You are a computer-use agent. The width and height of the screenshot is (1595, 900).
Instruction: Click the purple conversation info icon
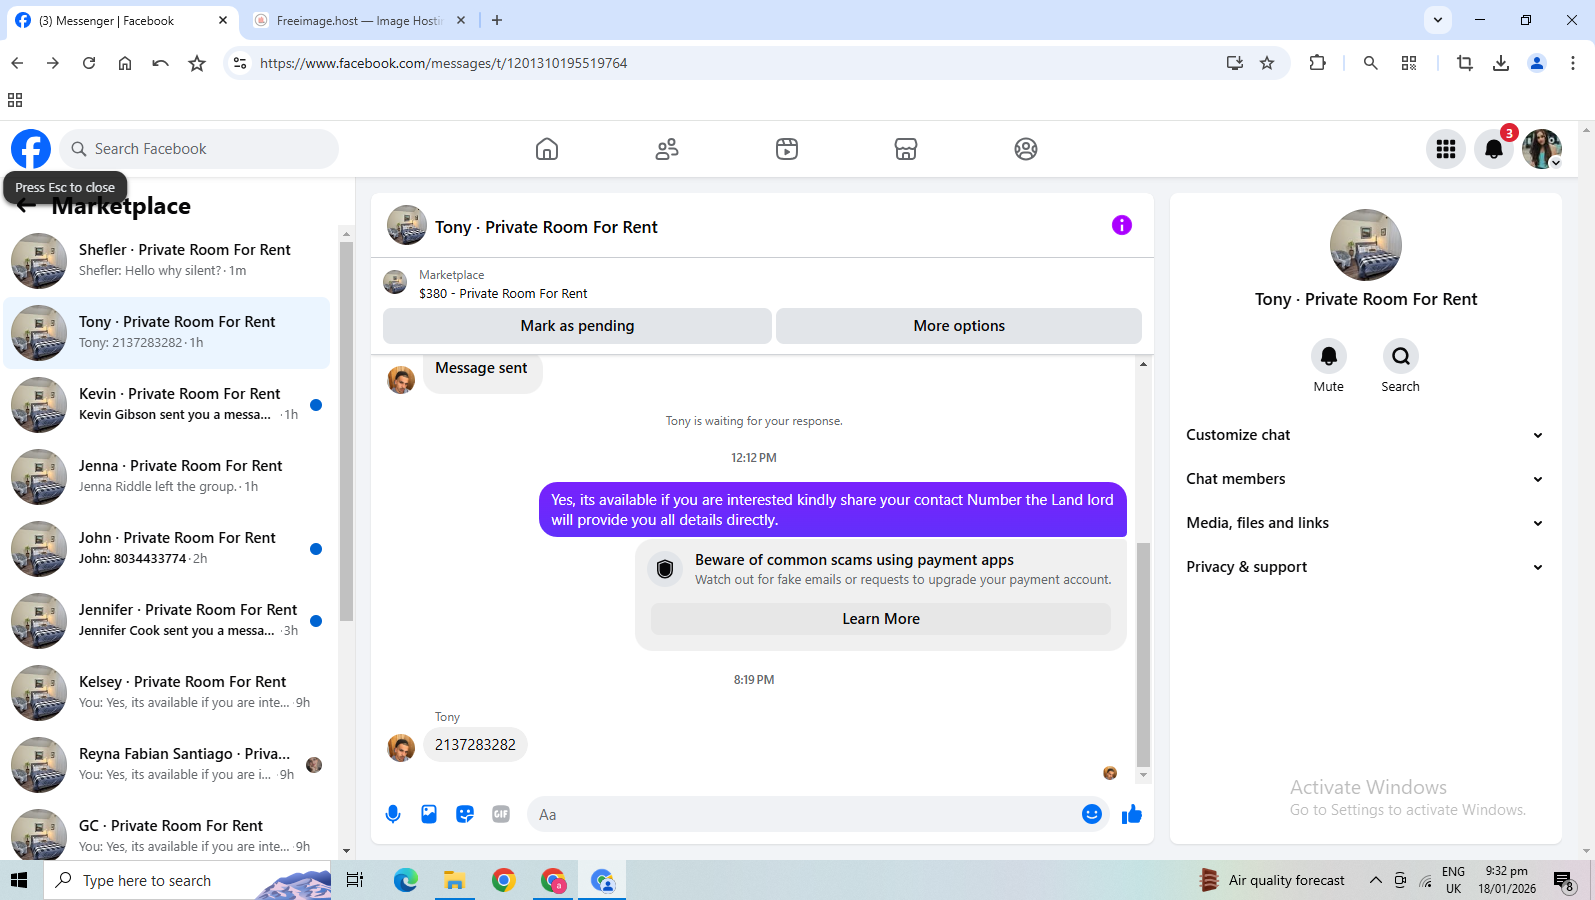1122,225
